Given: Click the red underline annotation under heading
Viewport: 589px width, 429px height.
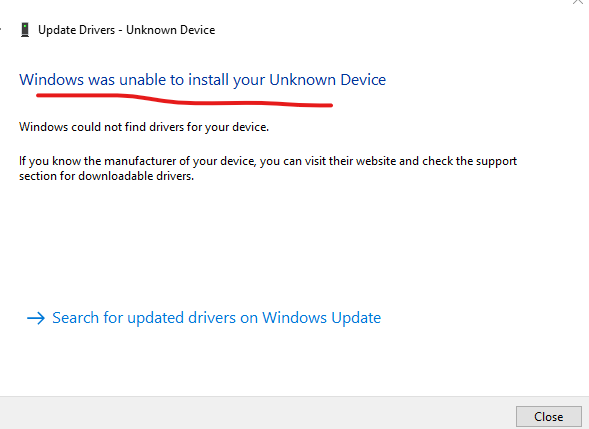Looking at the screenshot, I should click(184, 101).
